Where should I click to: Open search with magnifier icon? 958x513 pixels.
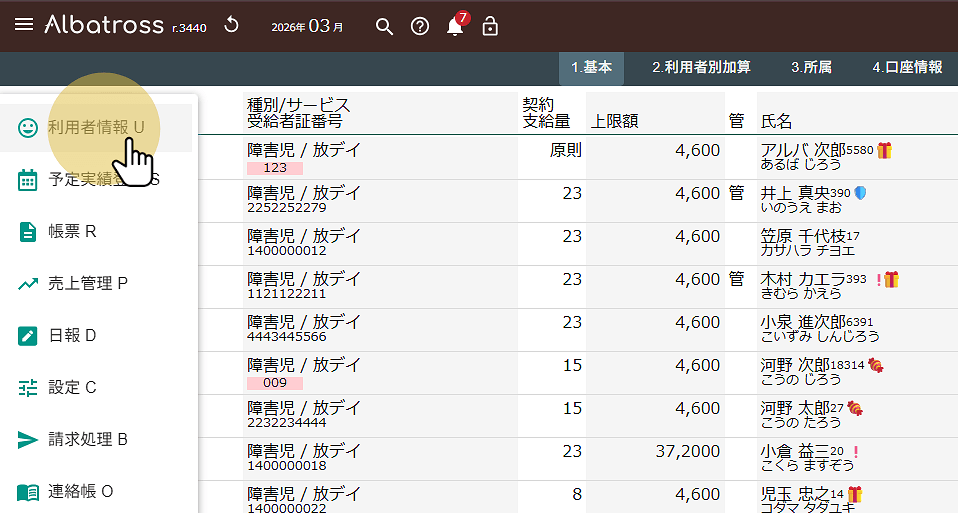point(384,26)
